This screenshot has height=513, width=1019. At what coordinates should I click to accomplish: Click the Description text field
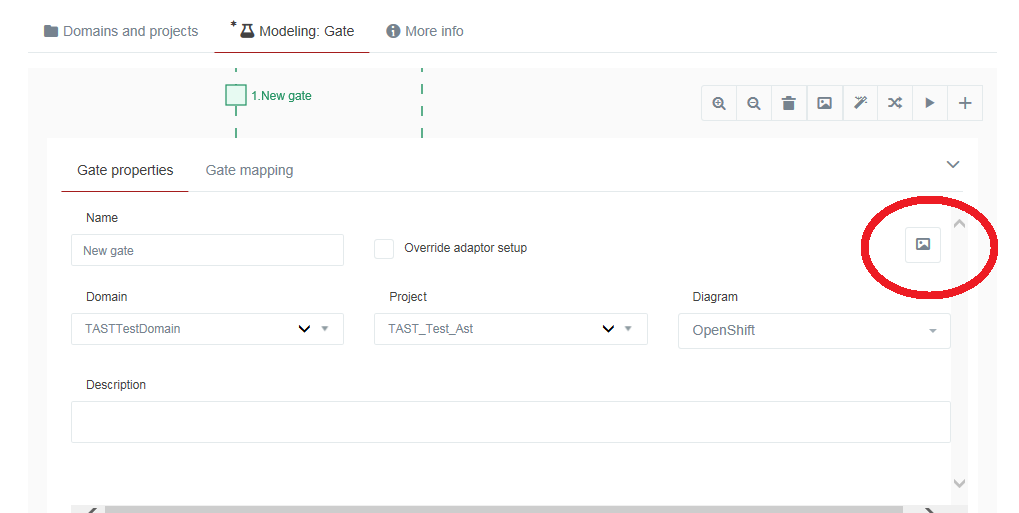click(511, 422)
